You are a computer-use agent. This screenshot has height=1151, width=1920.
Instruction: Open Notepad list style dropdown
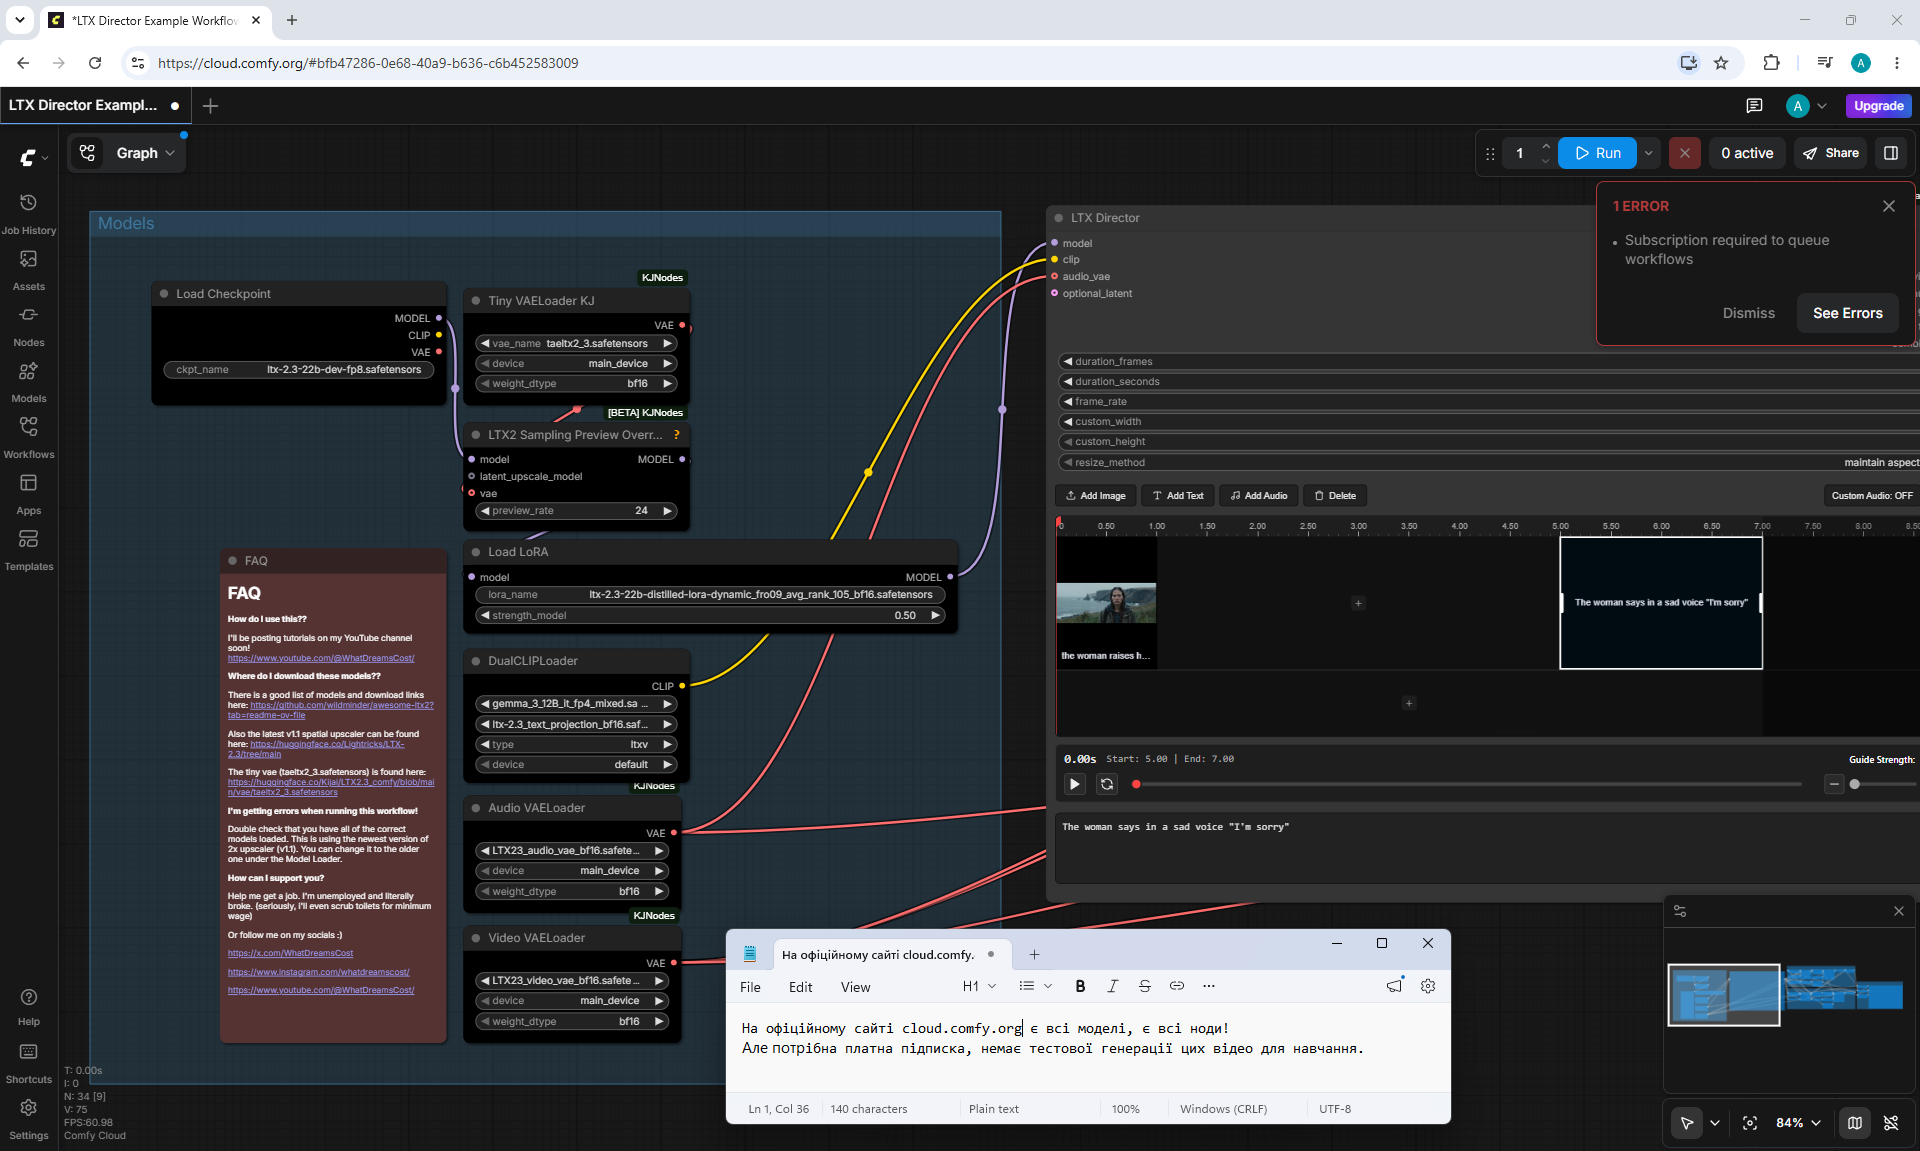(1035, 986)
